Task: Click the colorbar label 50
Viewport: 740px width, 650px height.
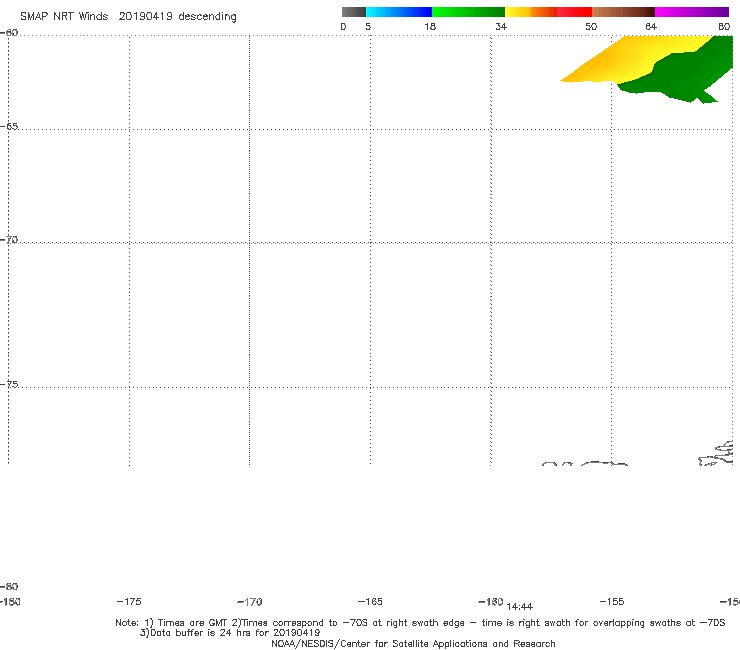Action: [591, 26]
